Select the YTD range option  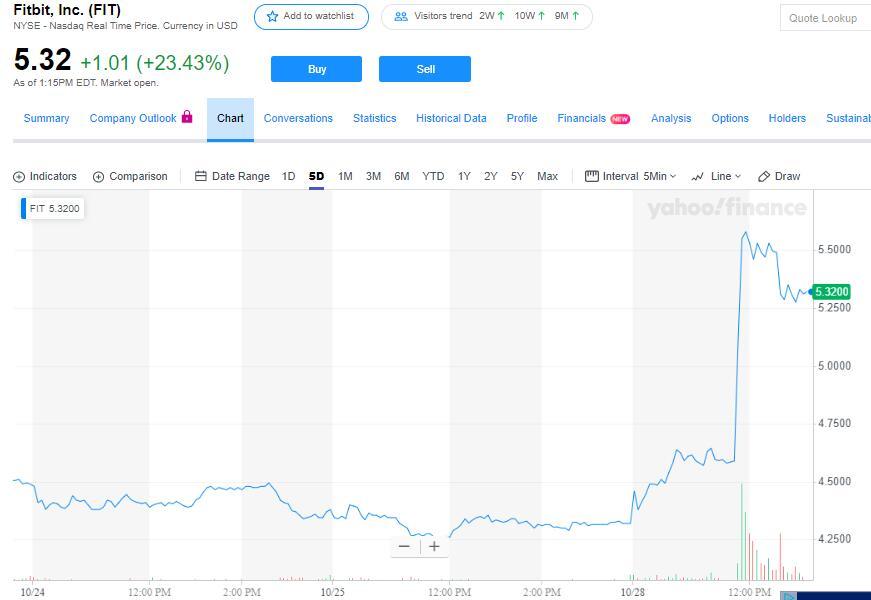(433, 176)
